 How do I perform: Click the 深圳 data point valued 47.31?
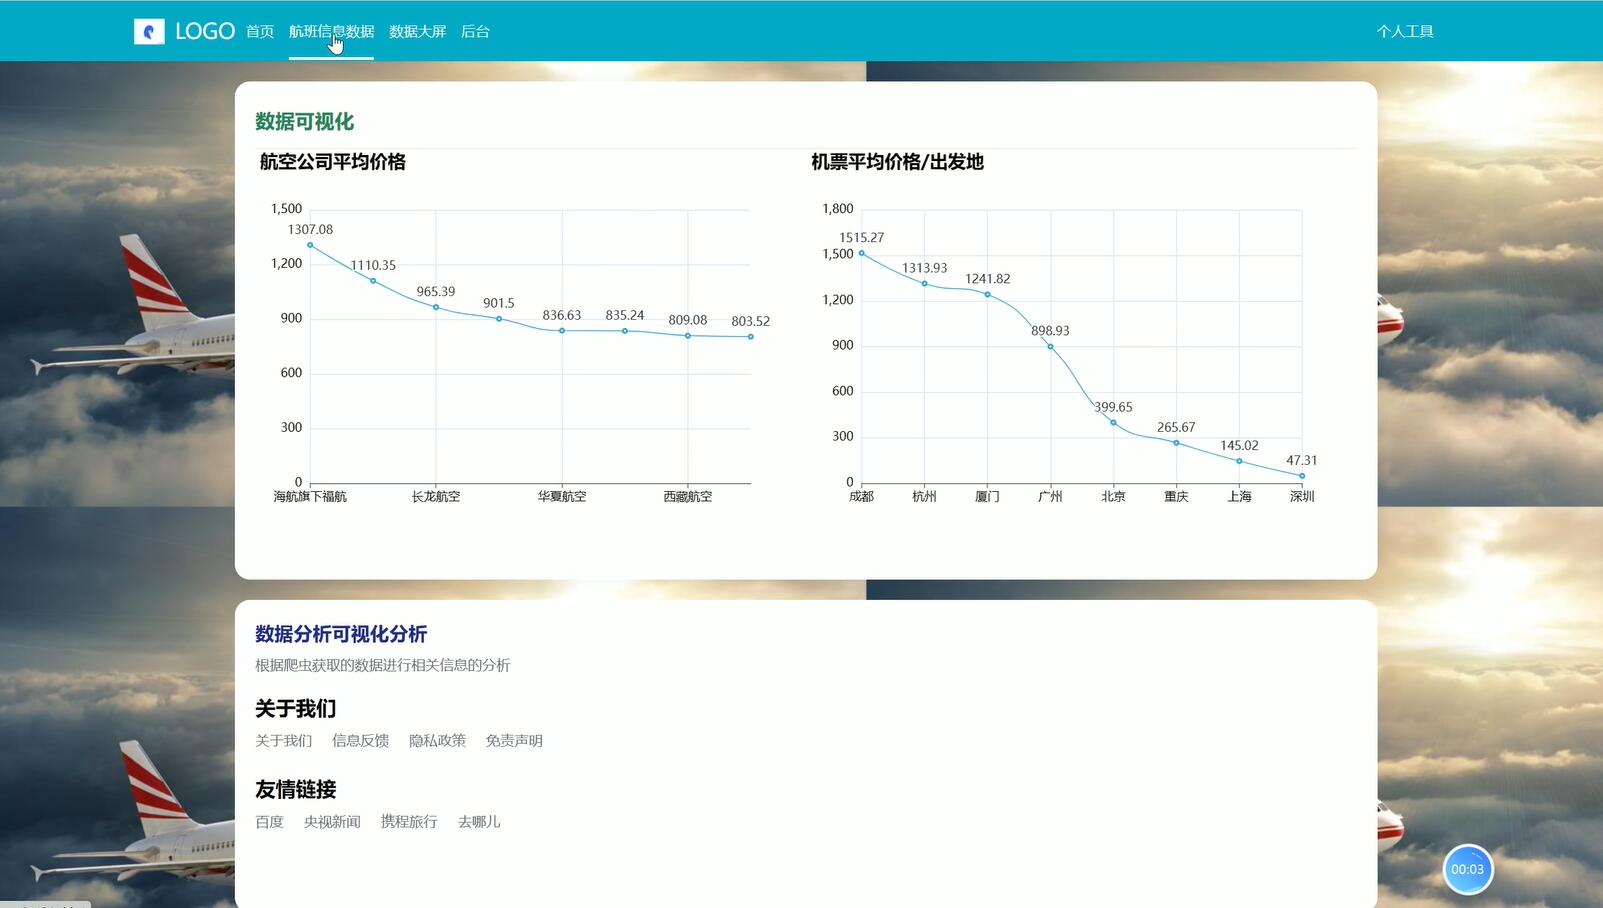click(1302, 476)
